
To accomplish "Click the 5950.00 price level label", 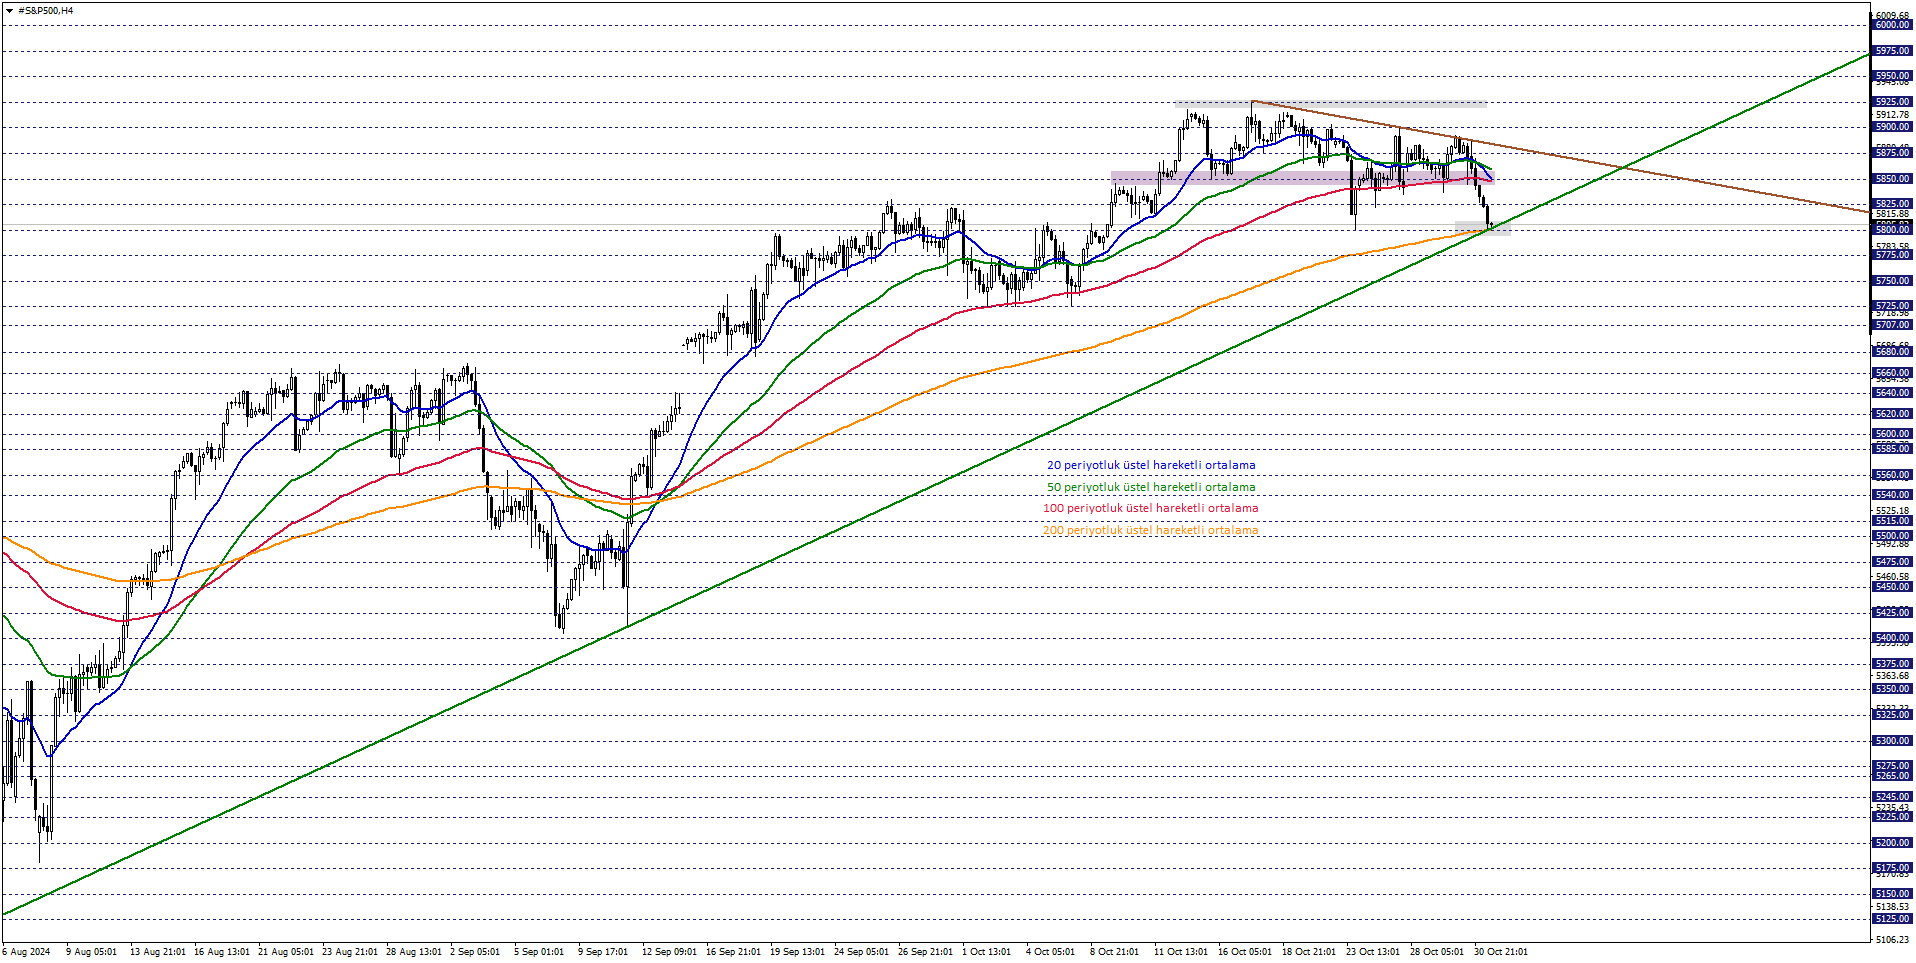I will tap(1892, 76).
